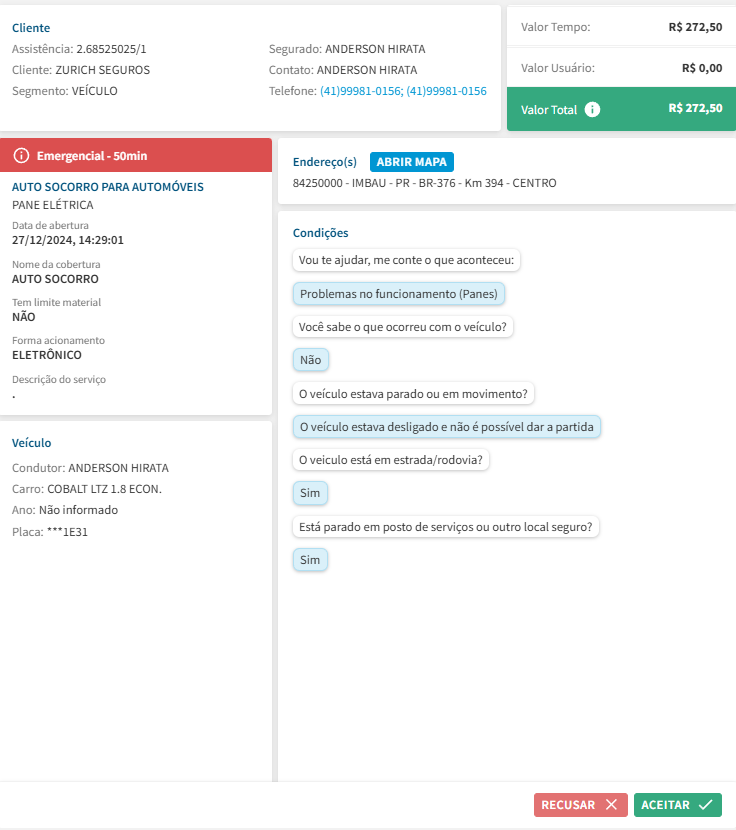Click license plate ***1E31
Image resolution: width=736 pixels, height=830 pixels.
(x=67, y=532)
